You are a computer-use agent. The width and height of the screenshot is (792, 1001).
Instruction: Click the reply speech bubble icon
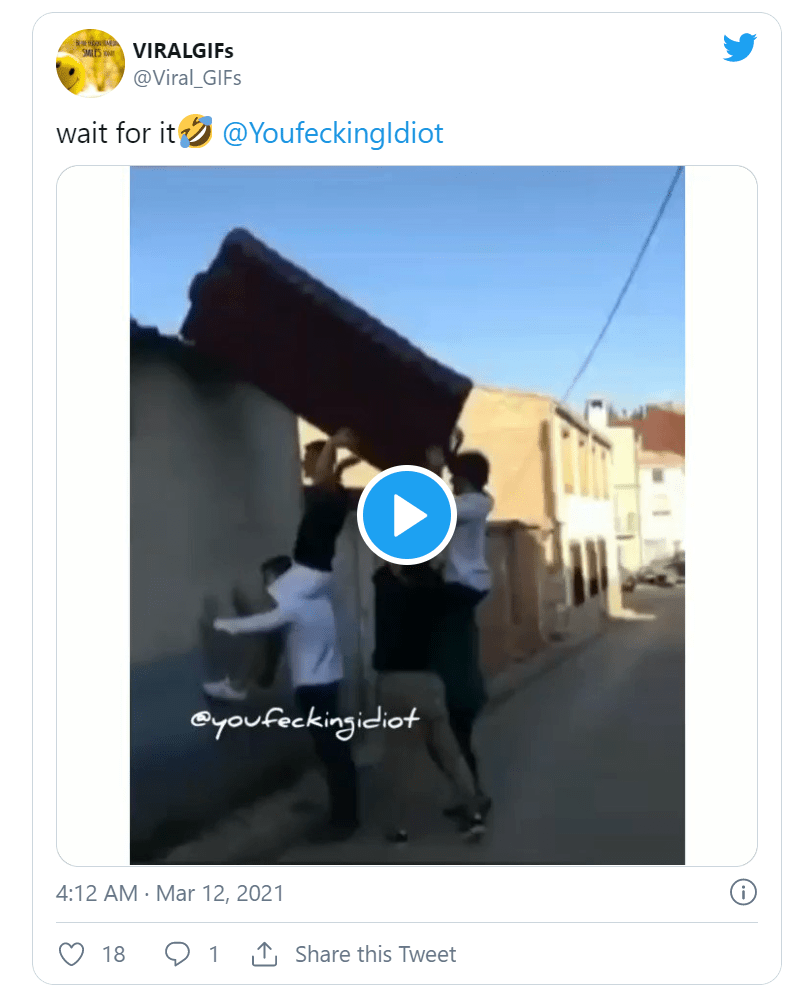[x=177, y=954]
